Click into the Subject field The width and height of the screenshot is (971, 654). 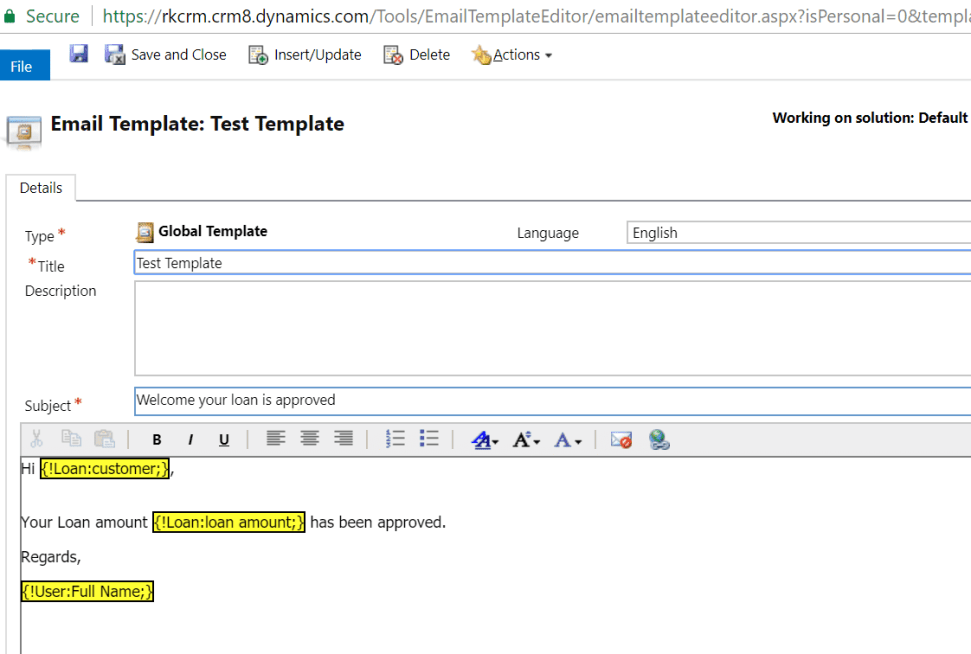click(550, 401)
